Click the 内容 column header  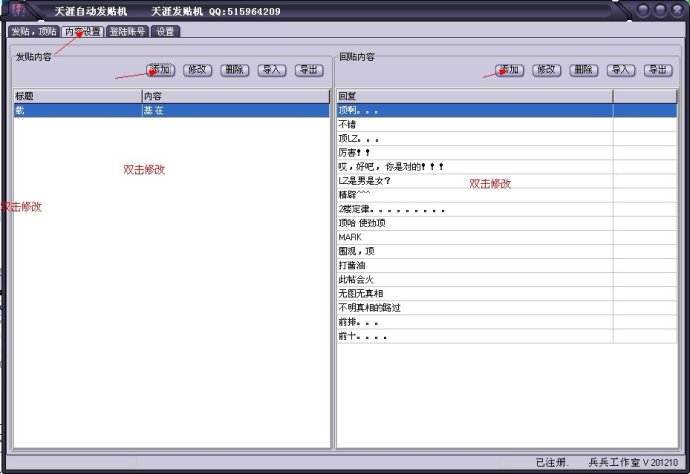(x=235, y=96)
